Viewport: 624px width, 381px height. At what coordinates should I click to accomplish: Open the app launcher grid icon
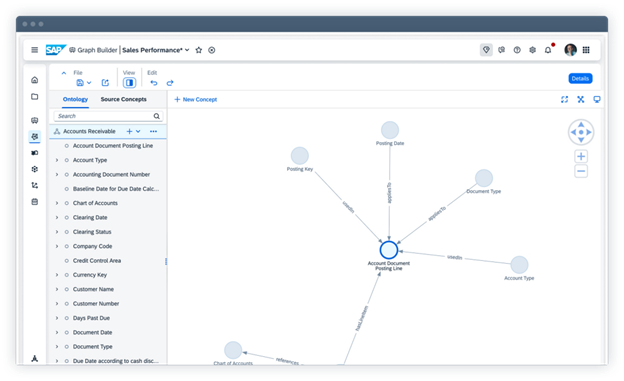coord(586,50)
